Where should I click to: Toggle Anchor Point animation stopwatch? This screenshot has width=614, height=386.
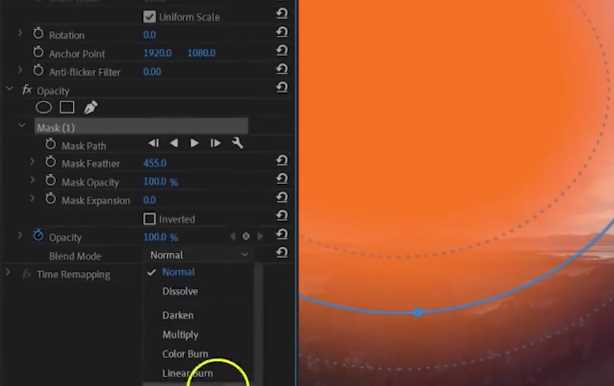pos(38,52)
